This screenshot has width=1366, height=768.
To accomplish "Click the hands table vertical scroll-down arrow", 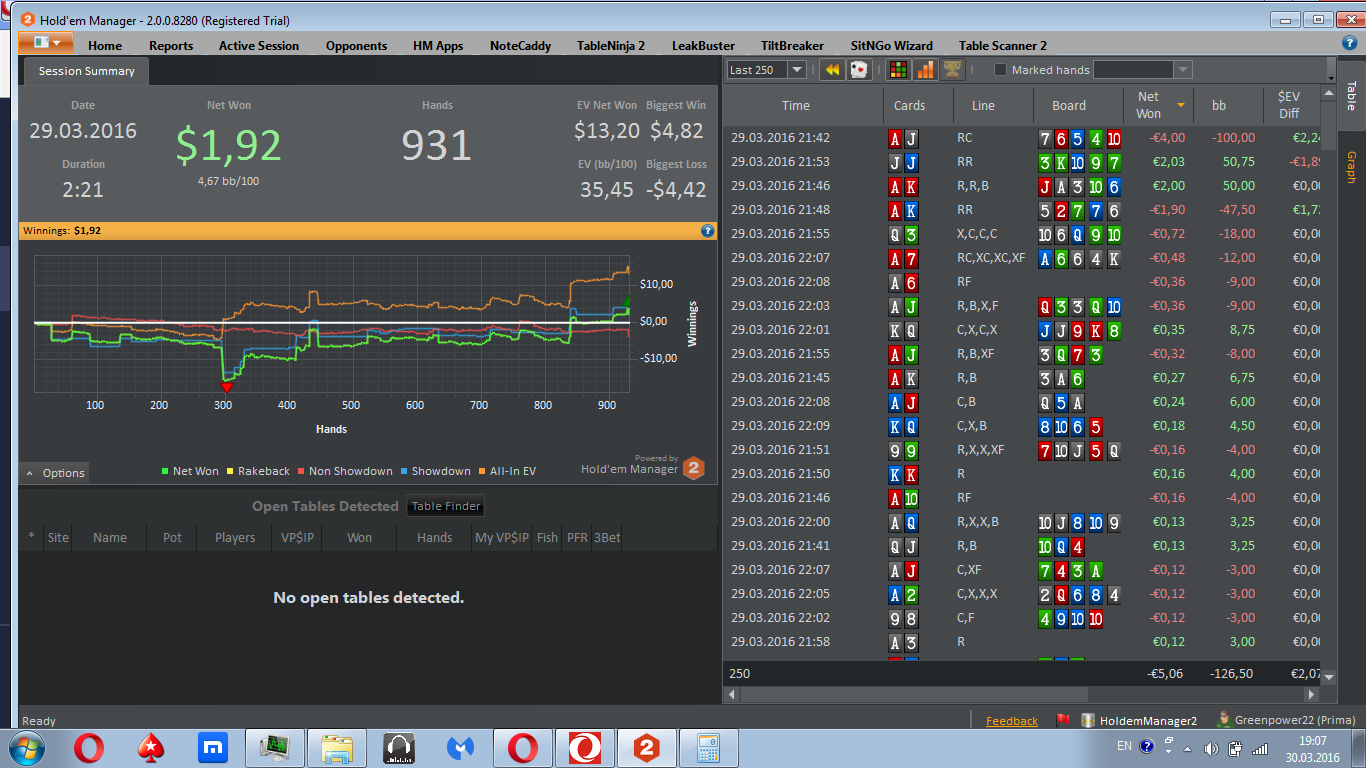I will point(1329,677).
